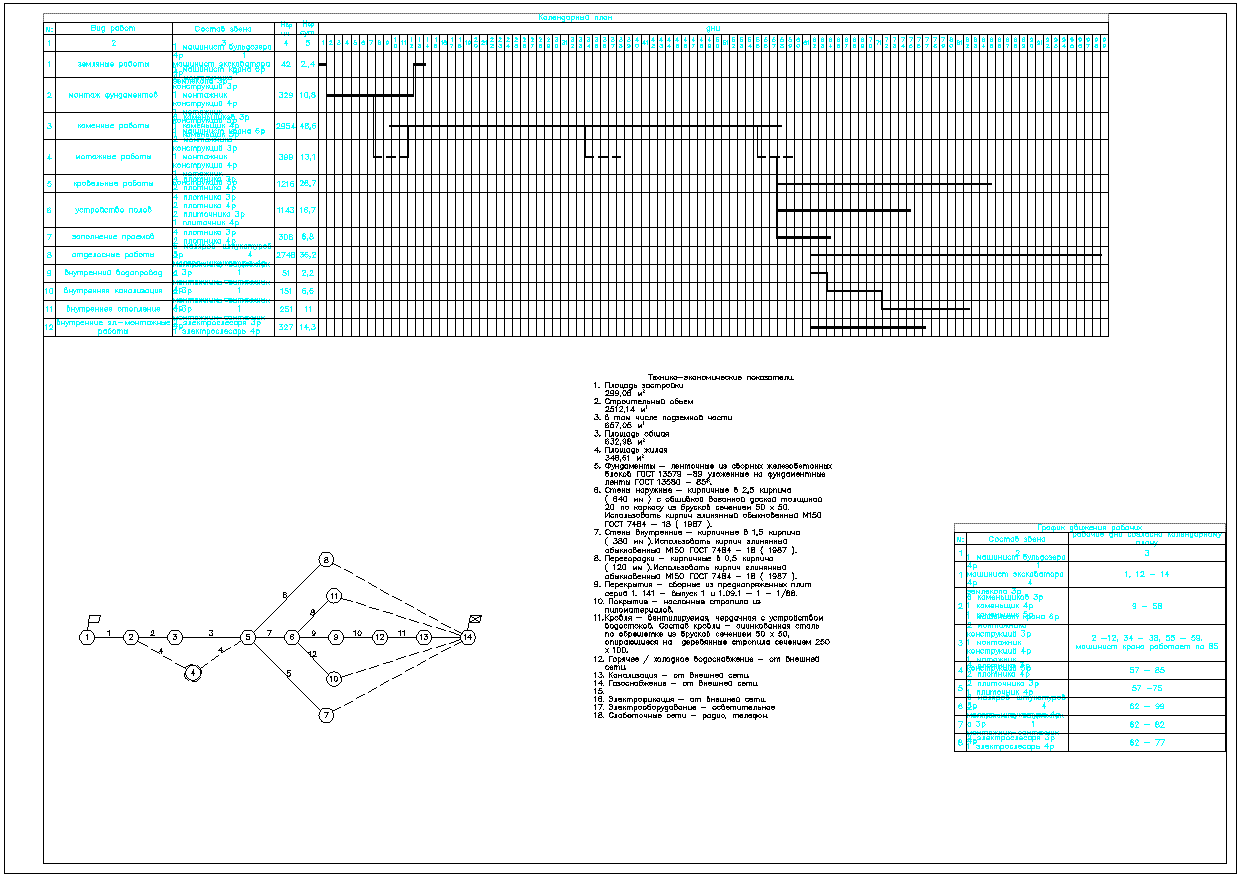Click circled node 13 in the network diagram

point(424,636)
